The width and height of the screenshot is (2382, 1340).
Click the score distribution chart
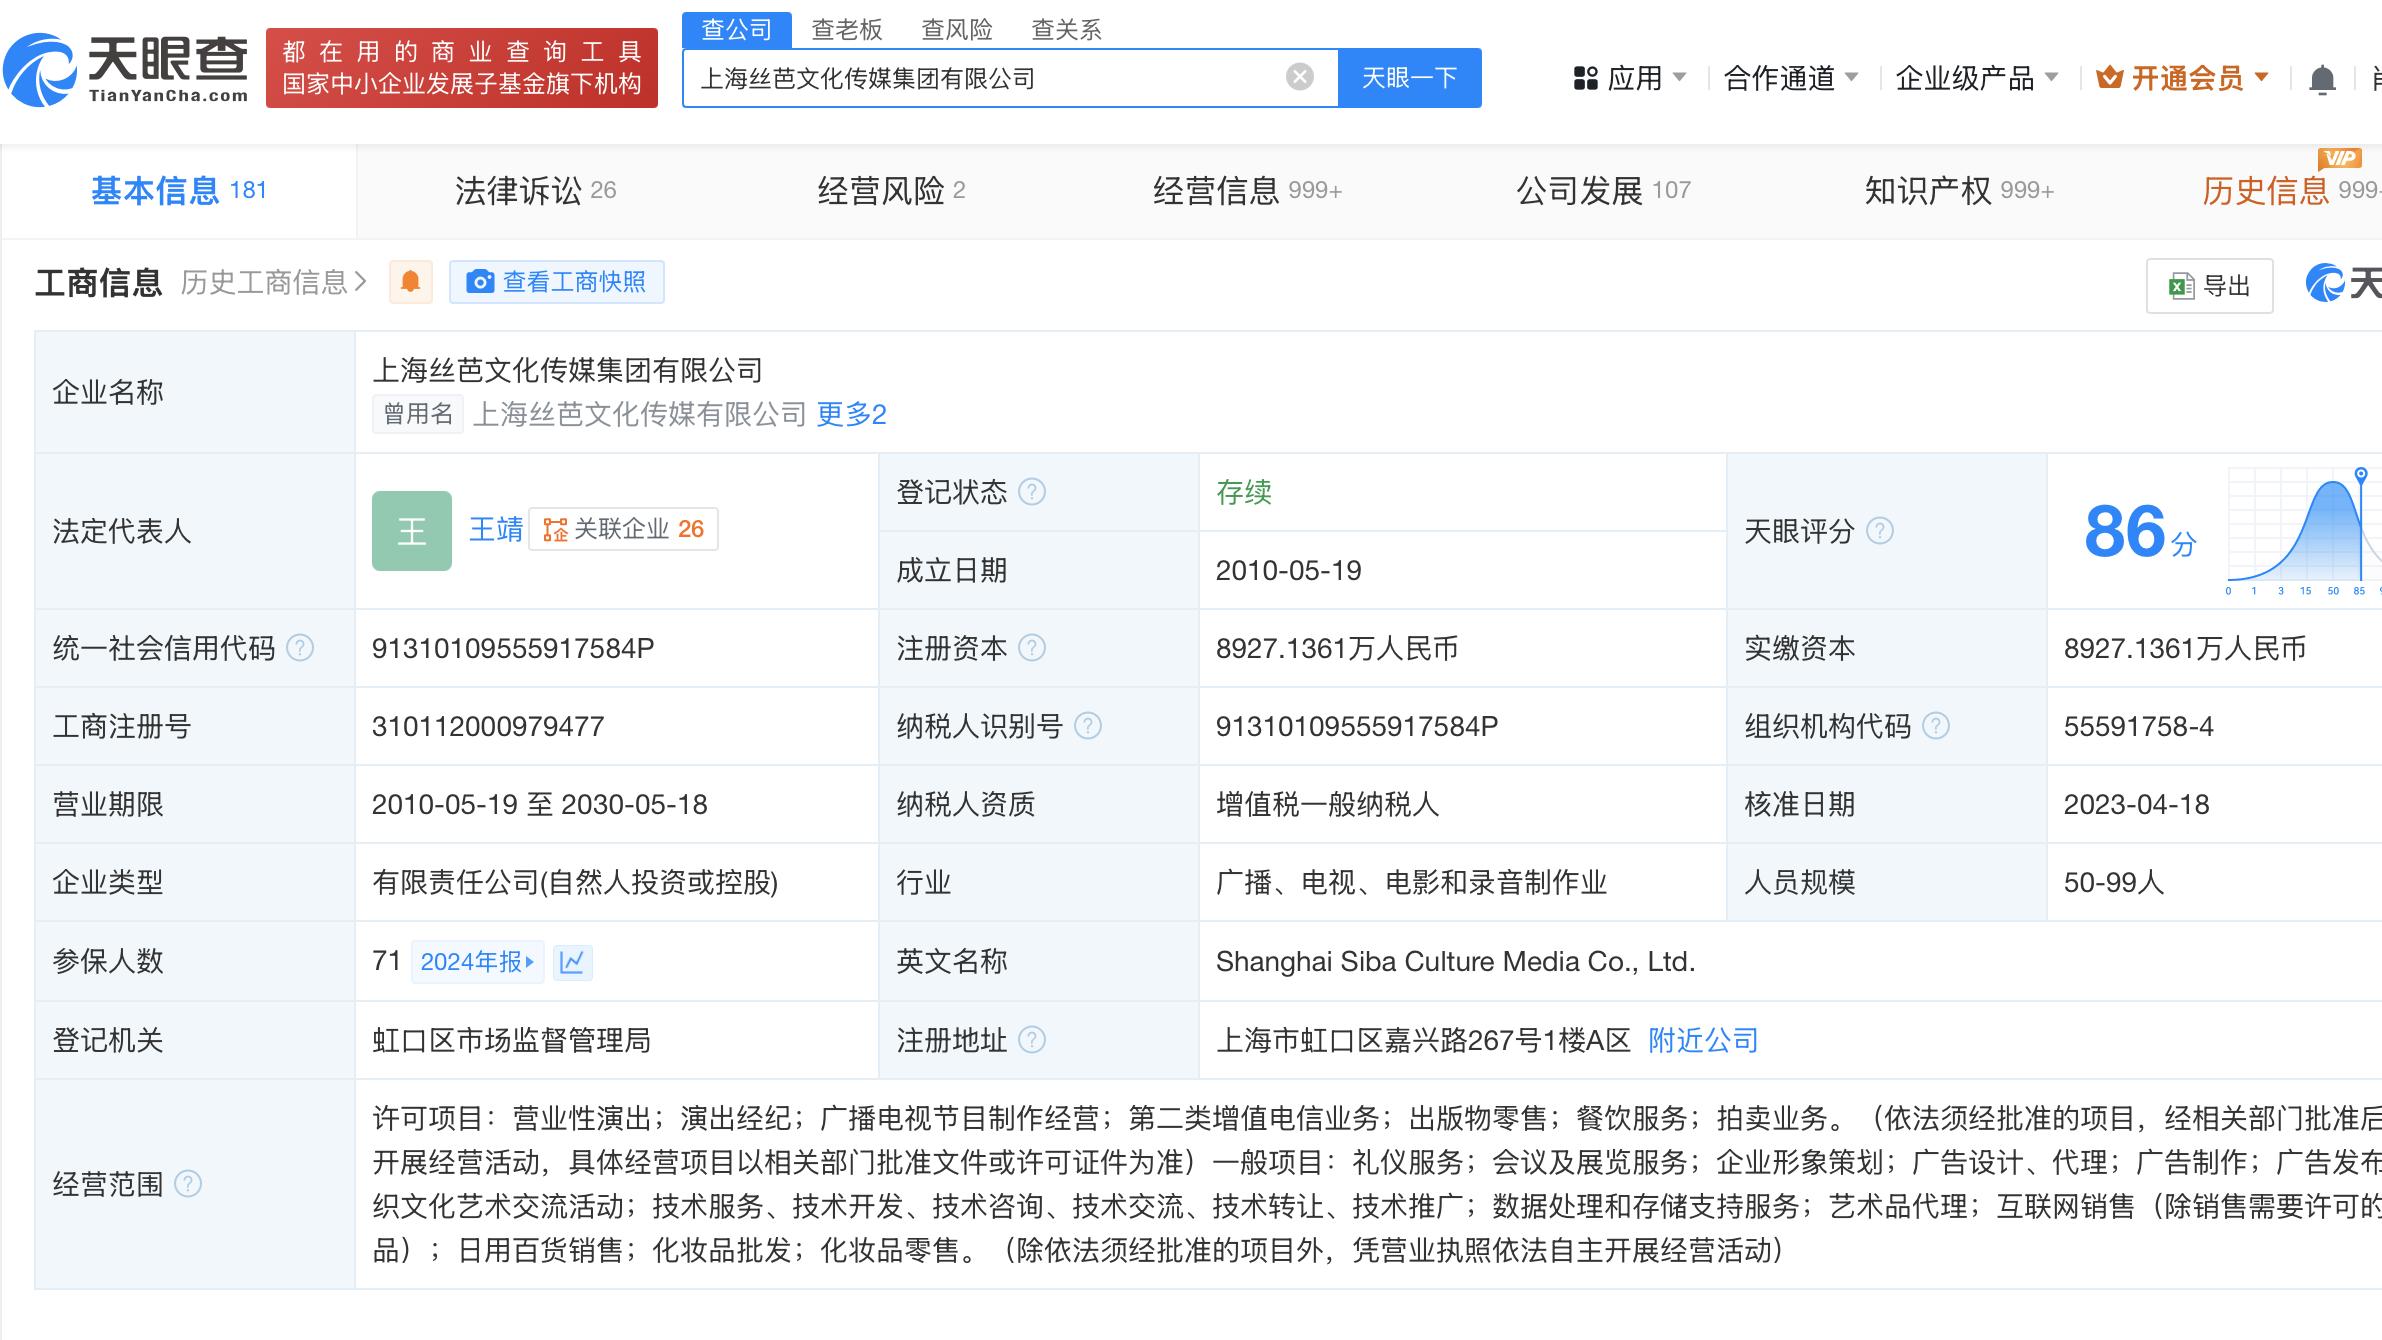pyautogui.click(x=2304, y=530)
